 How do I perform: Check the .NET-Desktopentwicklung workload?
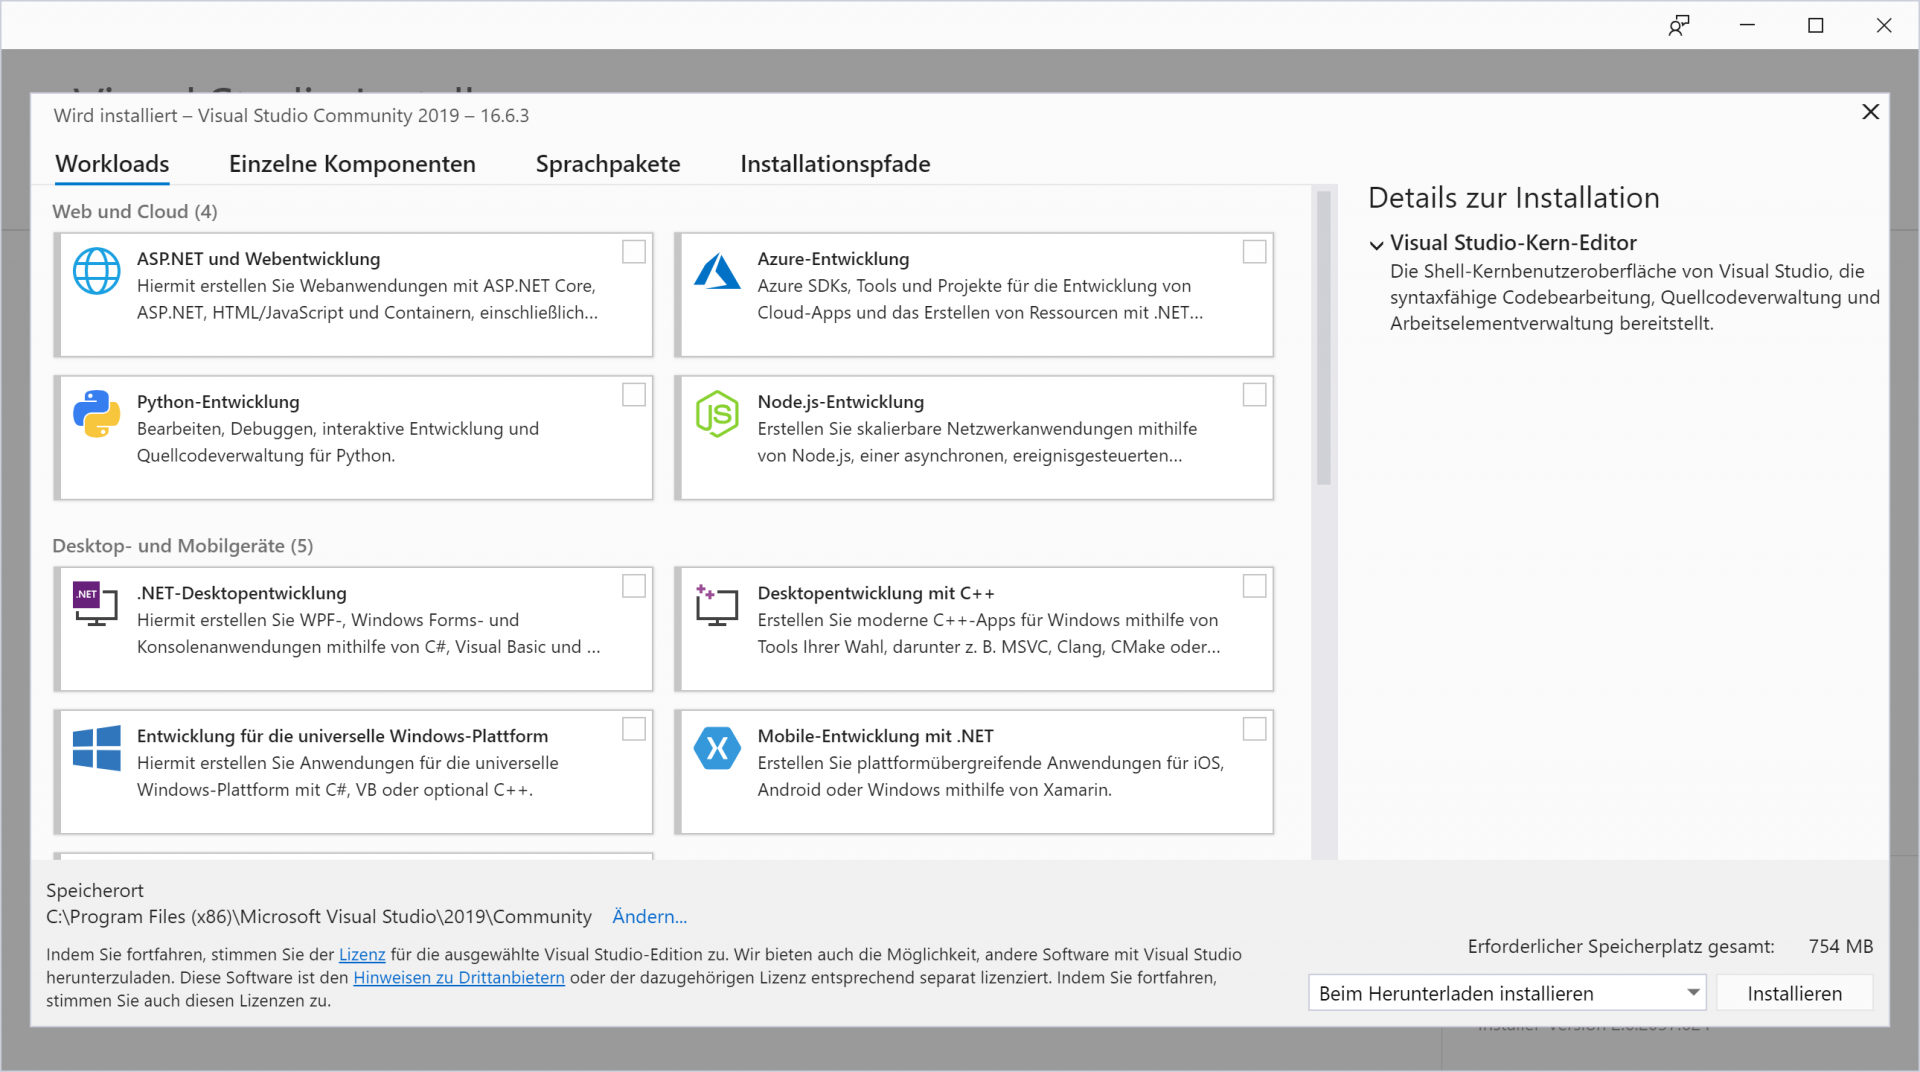point(634,586)
